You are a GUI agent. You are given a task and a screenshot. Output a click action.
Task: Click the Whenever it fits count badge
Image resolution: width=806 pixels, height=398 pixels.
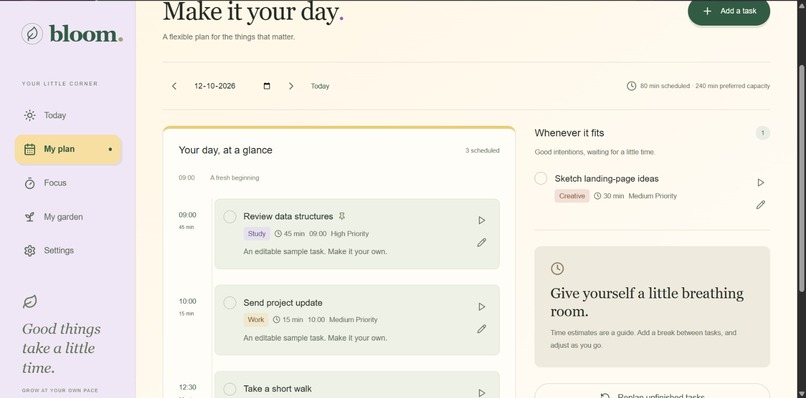tap(763, 133)
